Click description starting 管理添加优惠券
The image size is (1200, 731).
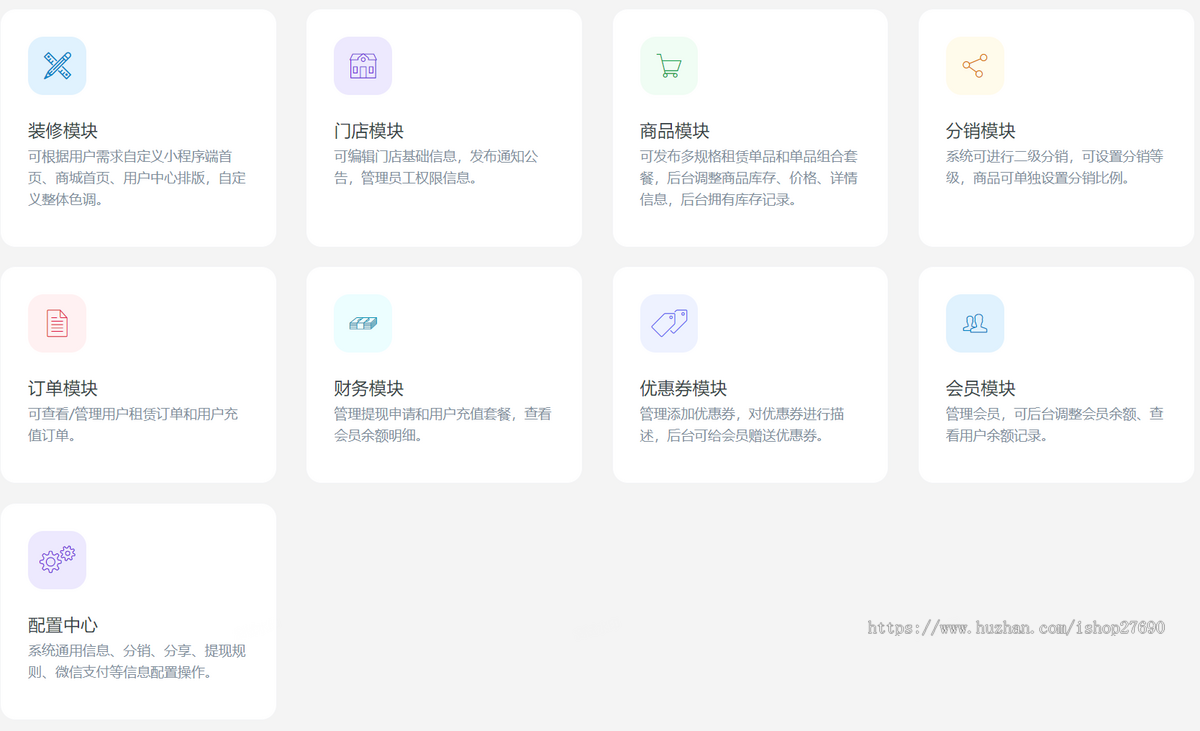(x=742, y=424)
